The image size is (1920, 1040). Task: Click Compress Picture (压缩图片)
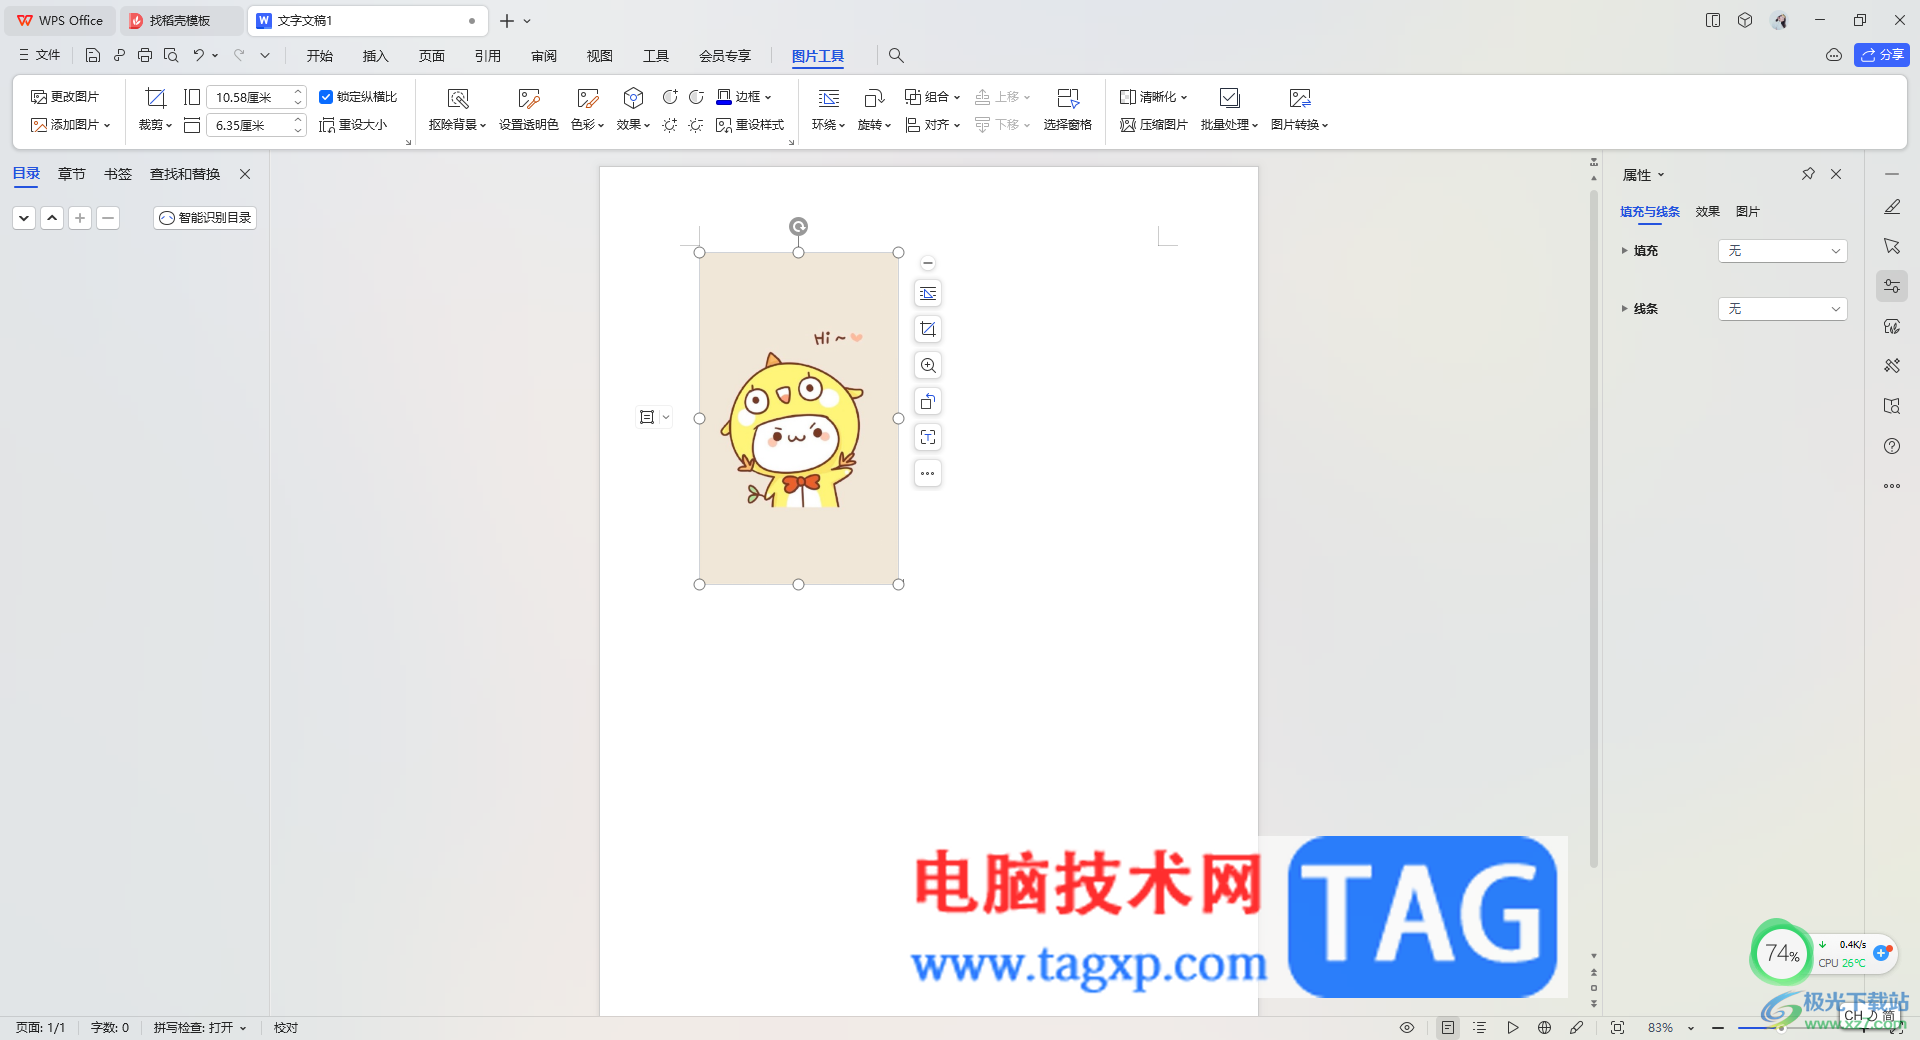(x=1154, y=125)
